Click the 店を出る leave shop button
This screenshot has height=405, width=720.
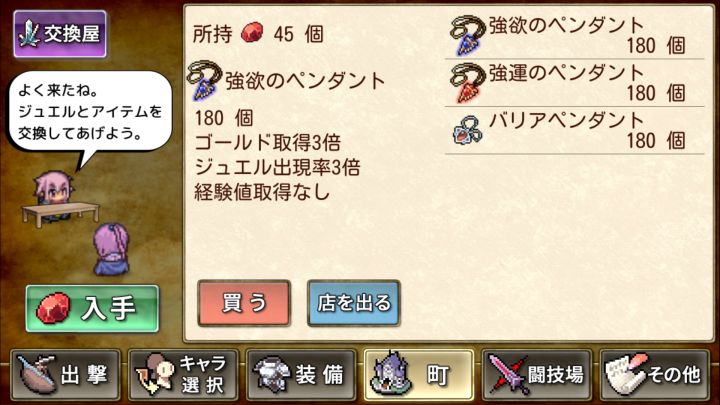[x=354, y=303]
